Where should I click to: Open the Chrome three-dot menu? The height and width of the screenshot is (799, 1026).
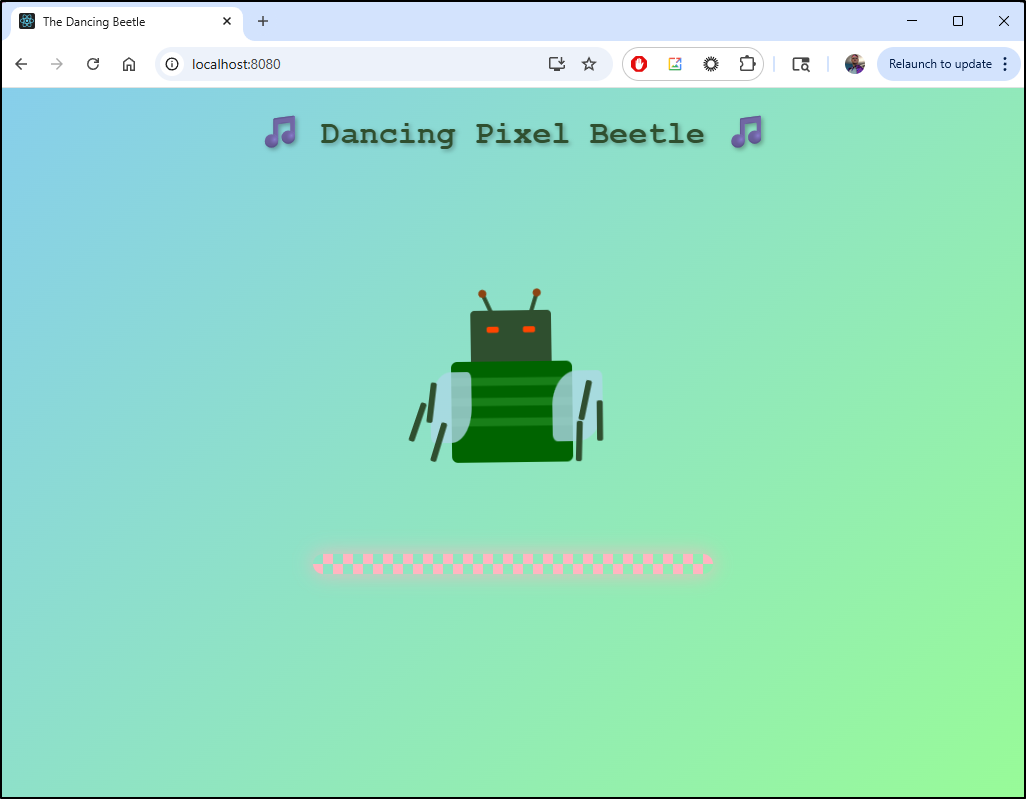click(1004, 64)
